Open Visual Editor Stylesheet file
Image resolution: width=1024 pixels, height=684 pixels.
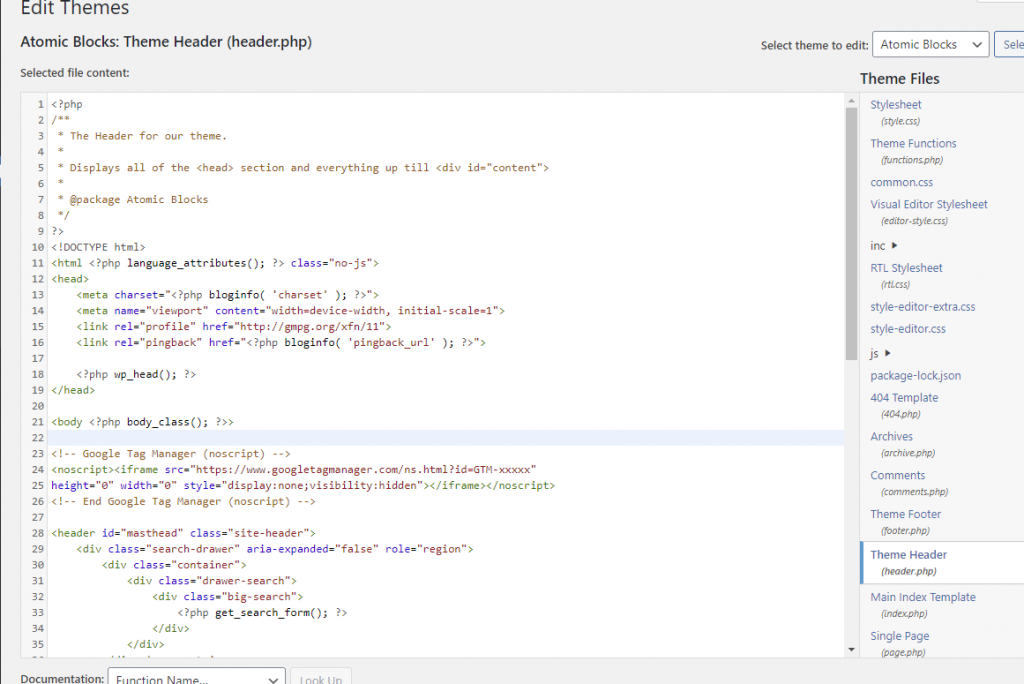(928, 205)
